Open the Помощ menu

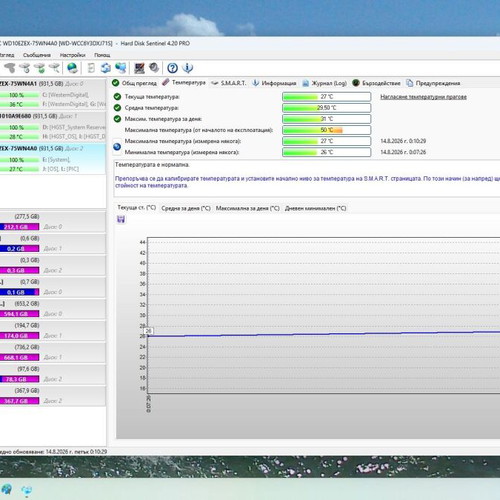pyautogui.click(x=102, y=55)
